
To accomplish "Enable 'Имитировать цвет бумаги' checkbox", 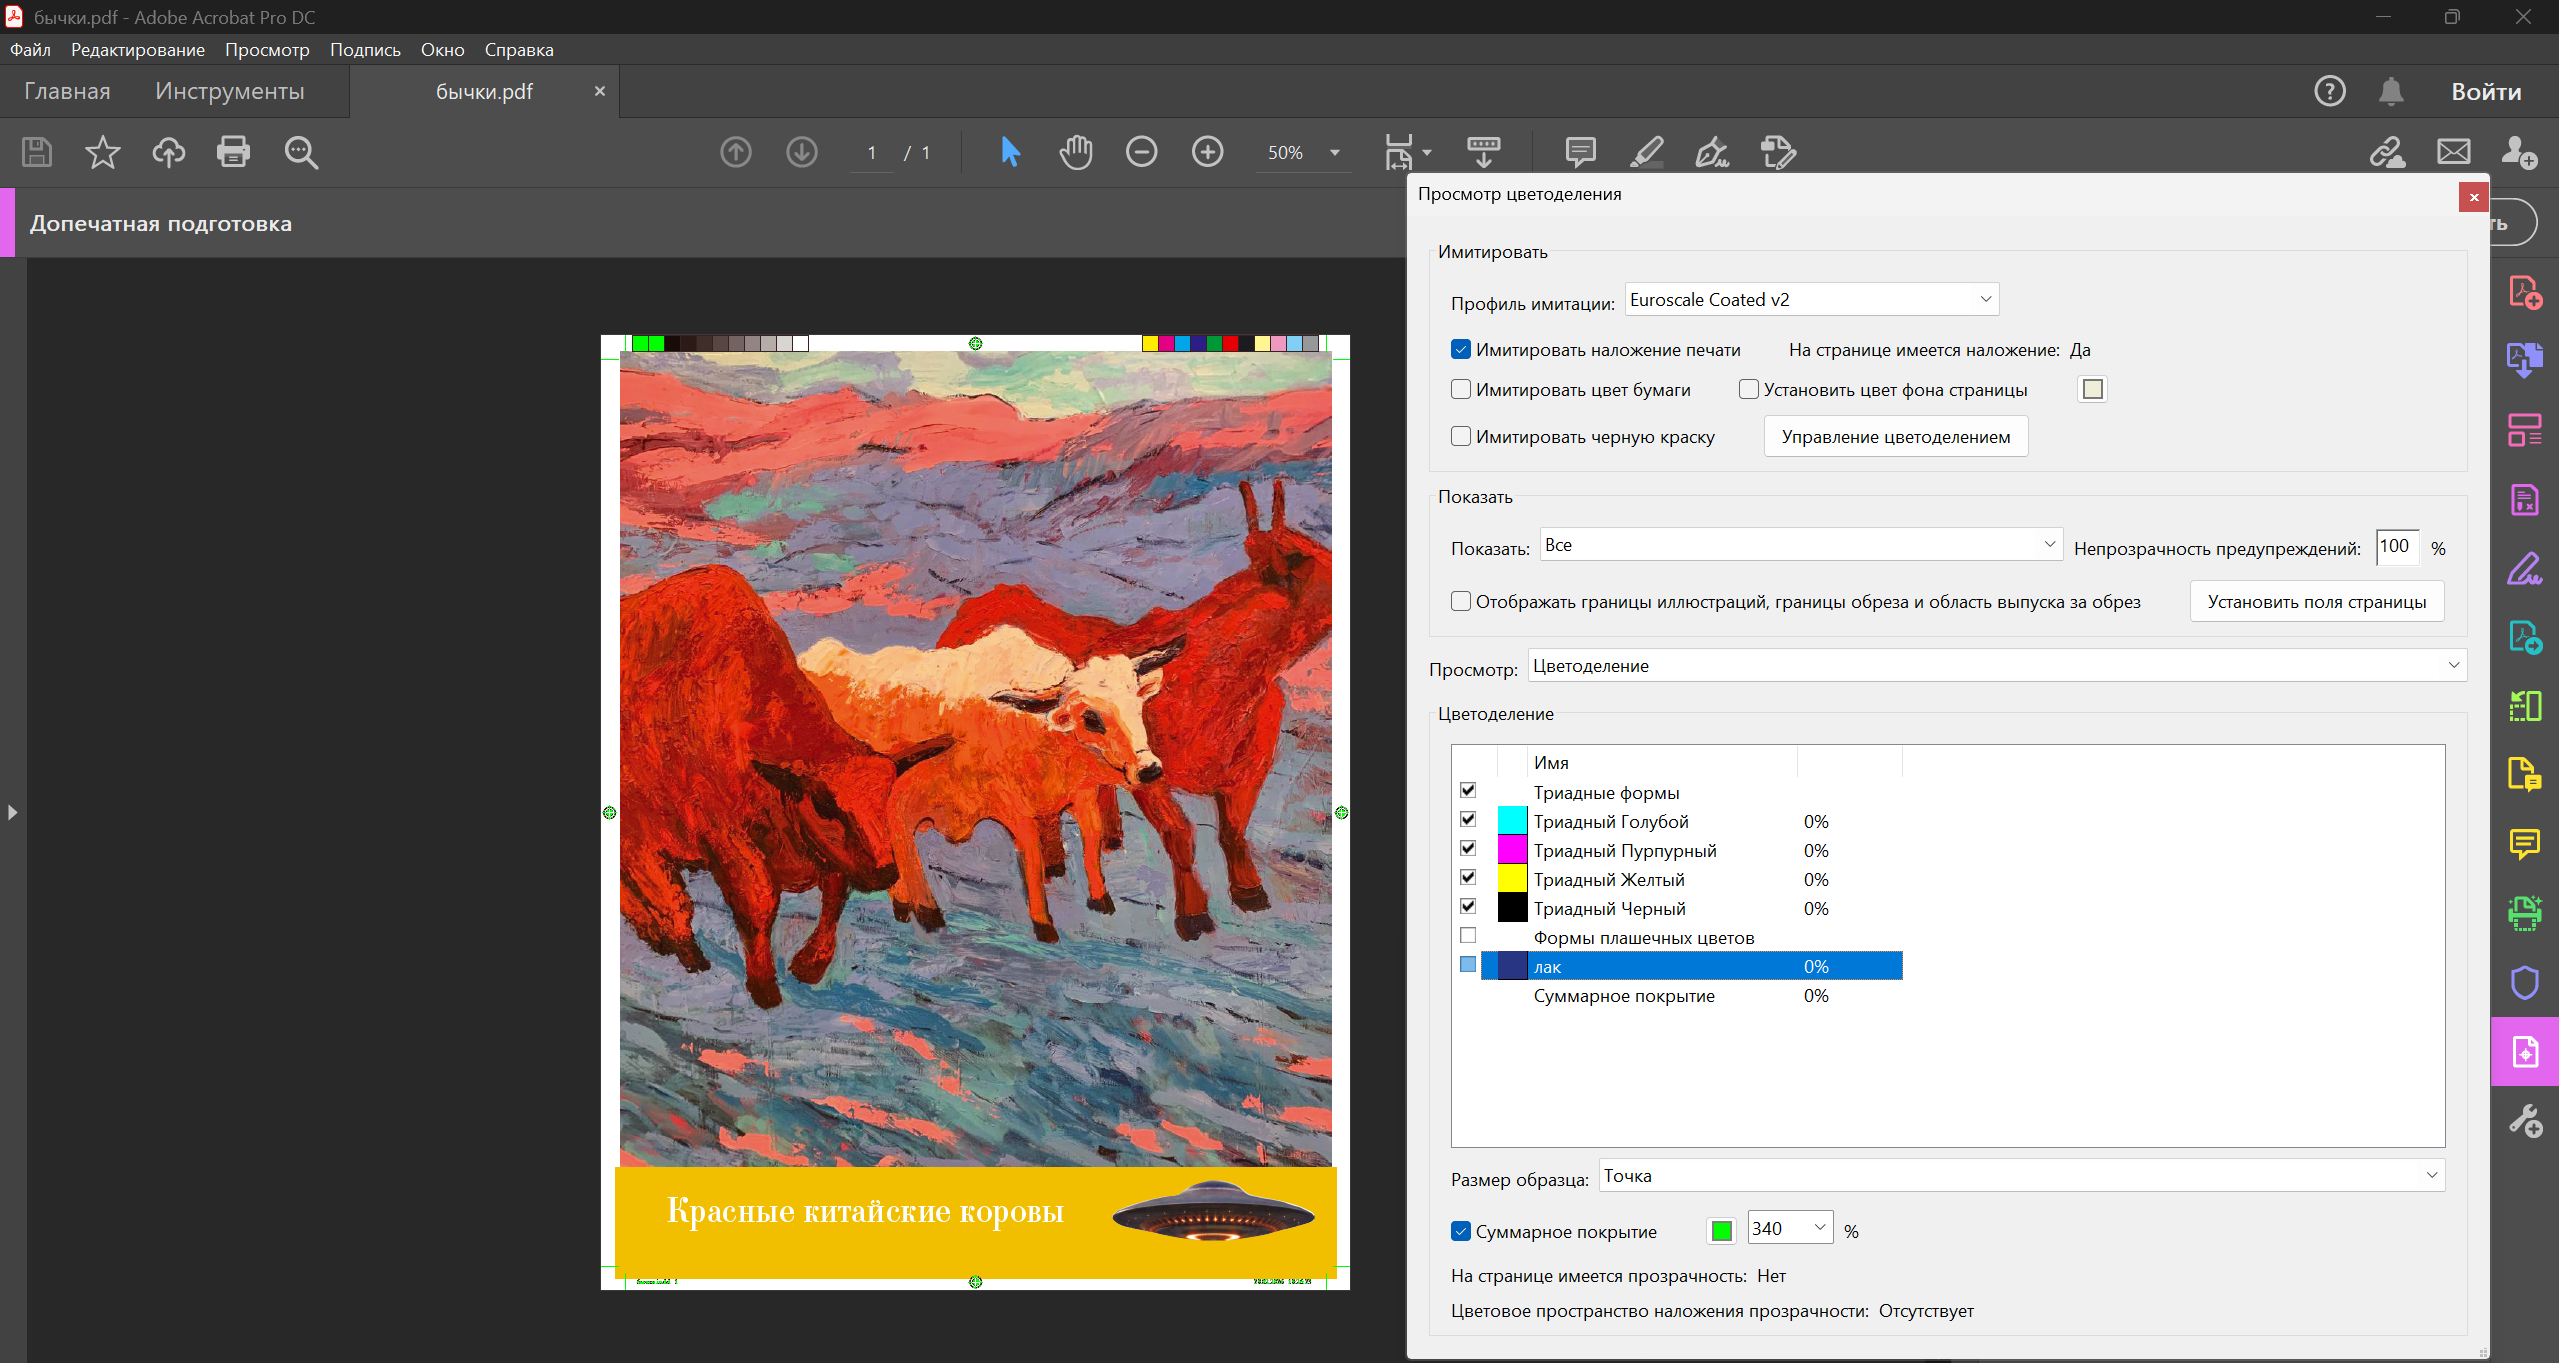I will tap(1461, 389).
